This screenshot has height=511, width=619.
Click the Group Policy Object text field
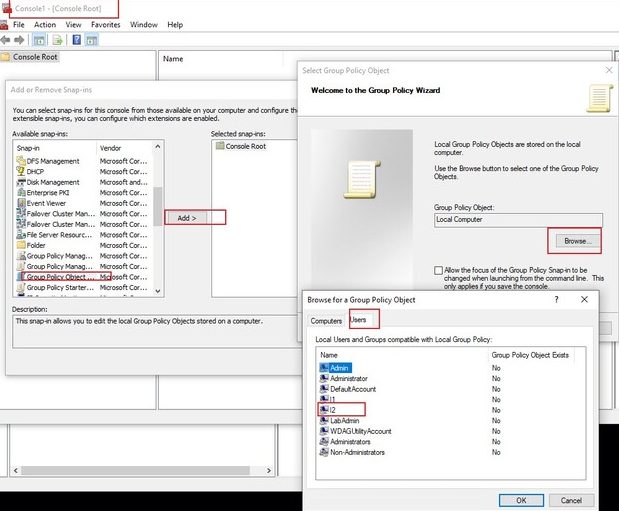coord(518,218)
